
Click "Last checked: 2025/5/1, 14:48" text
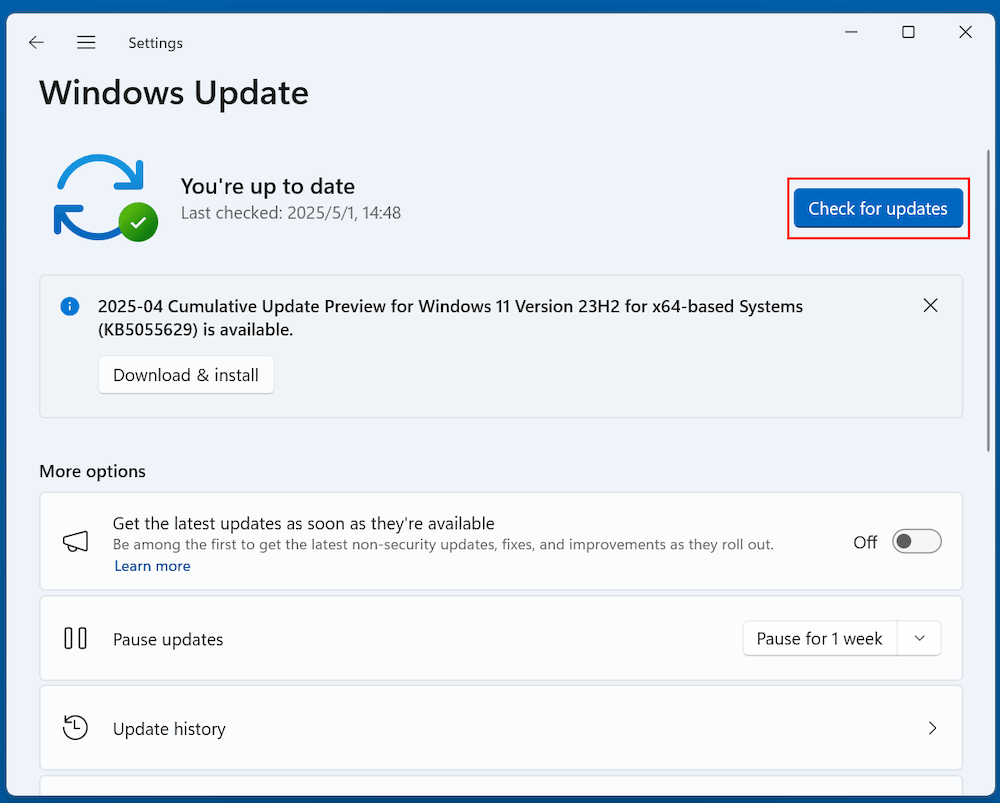click(291, 213)
